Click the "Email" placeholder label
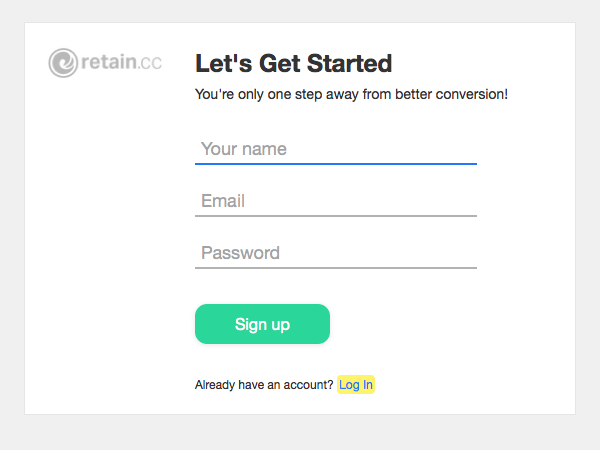 click(223, 201)
